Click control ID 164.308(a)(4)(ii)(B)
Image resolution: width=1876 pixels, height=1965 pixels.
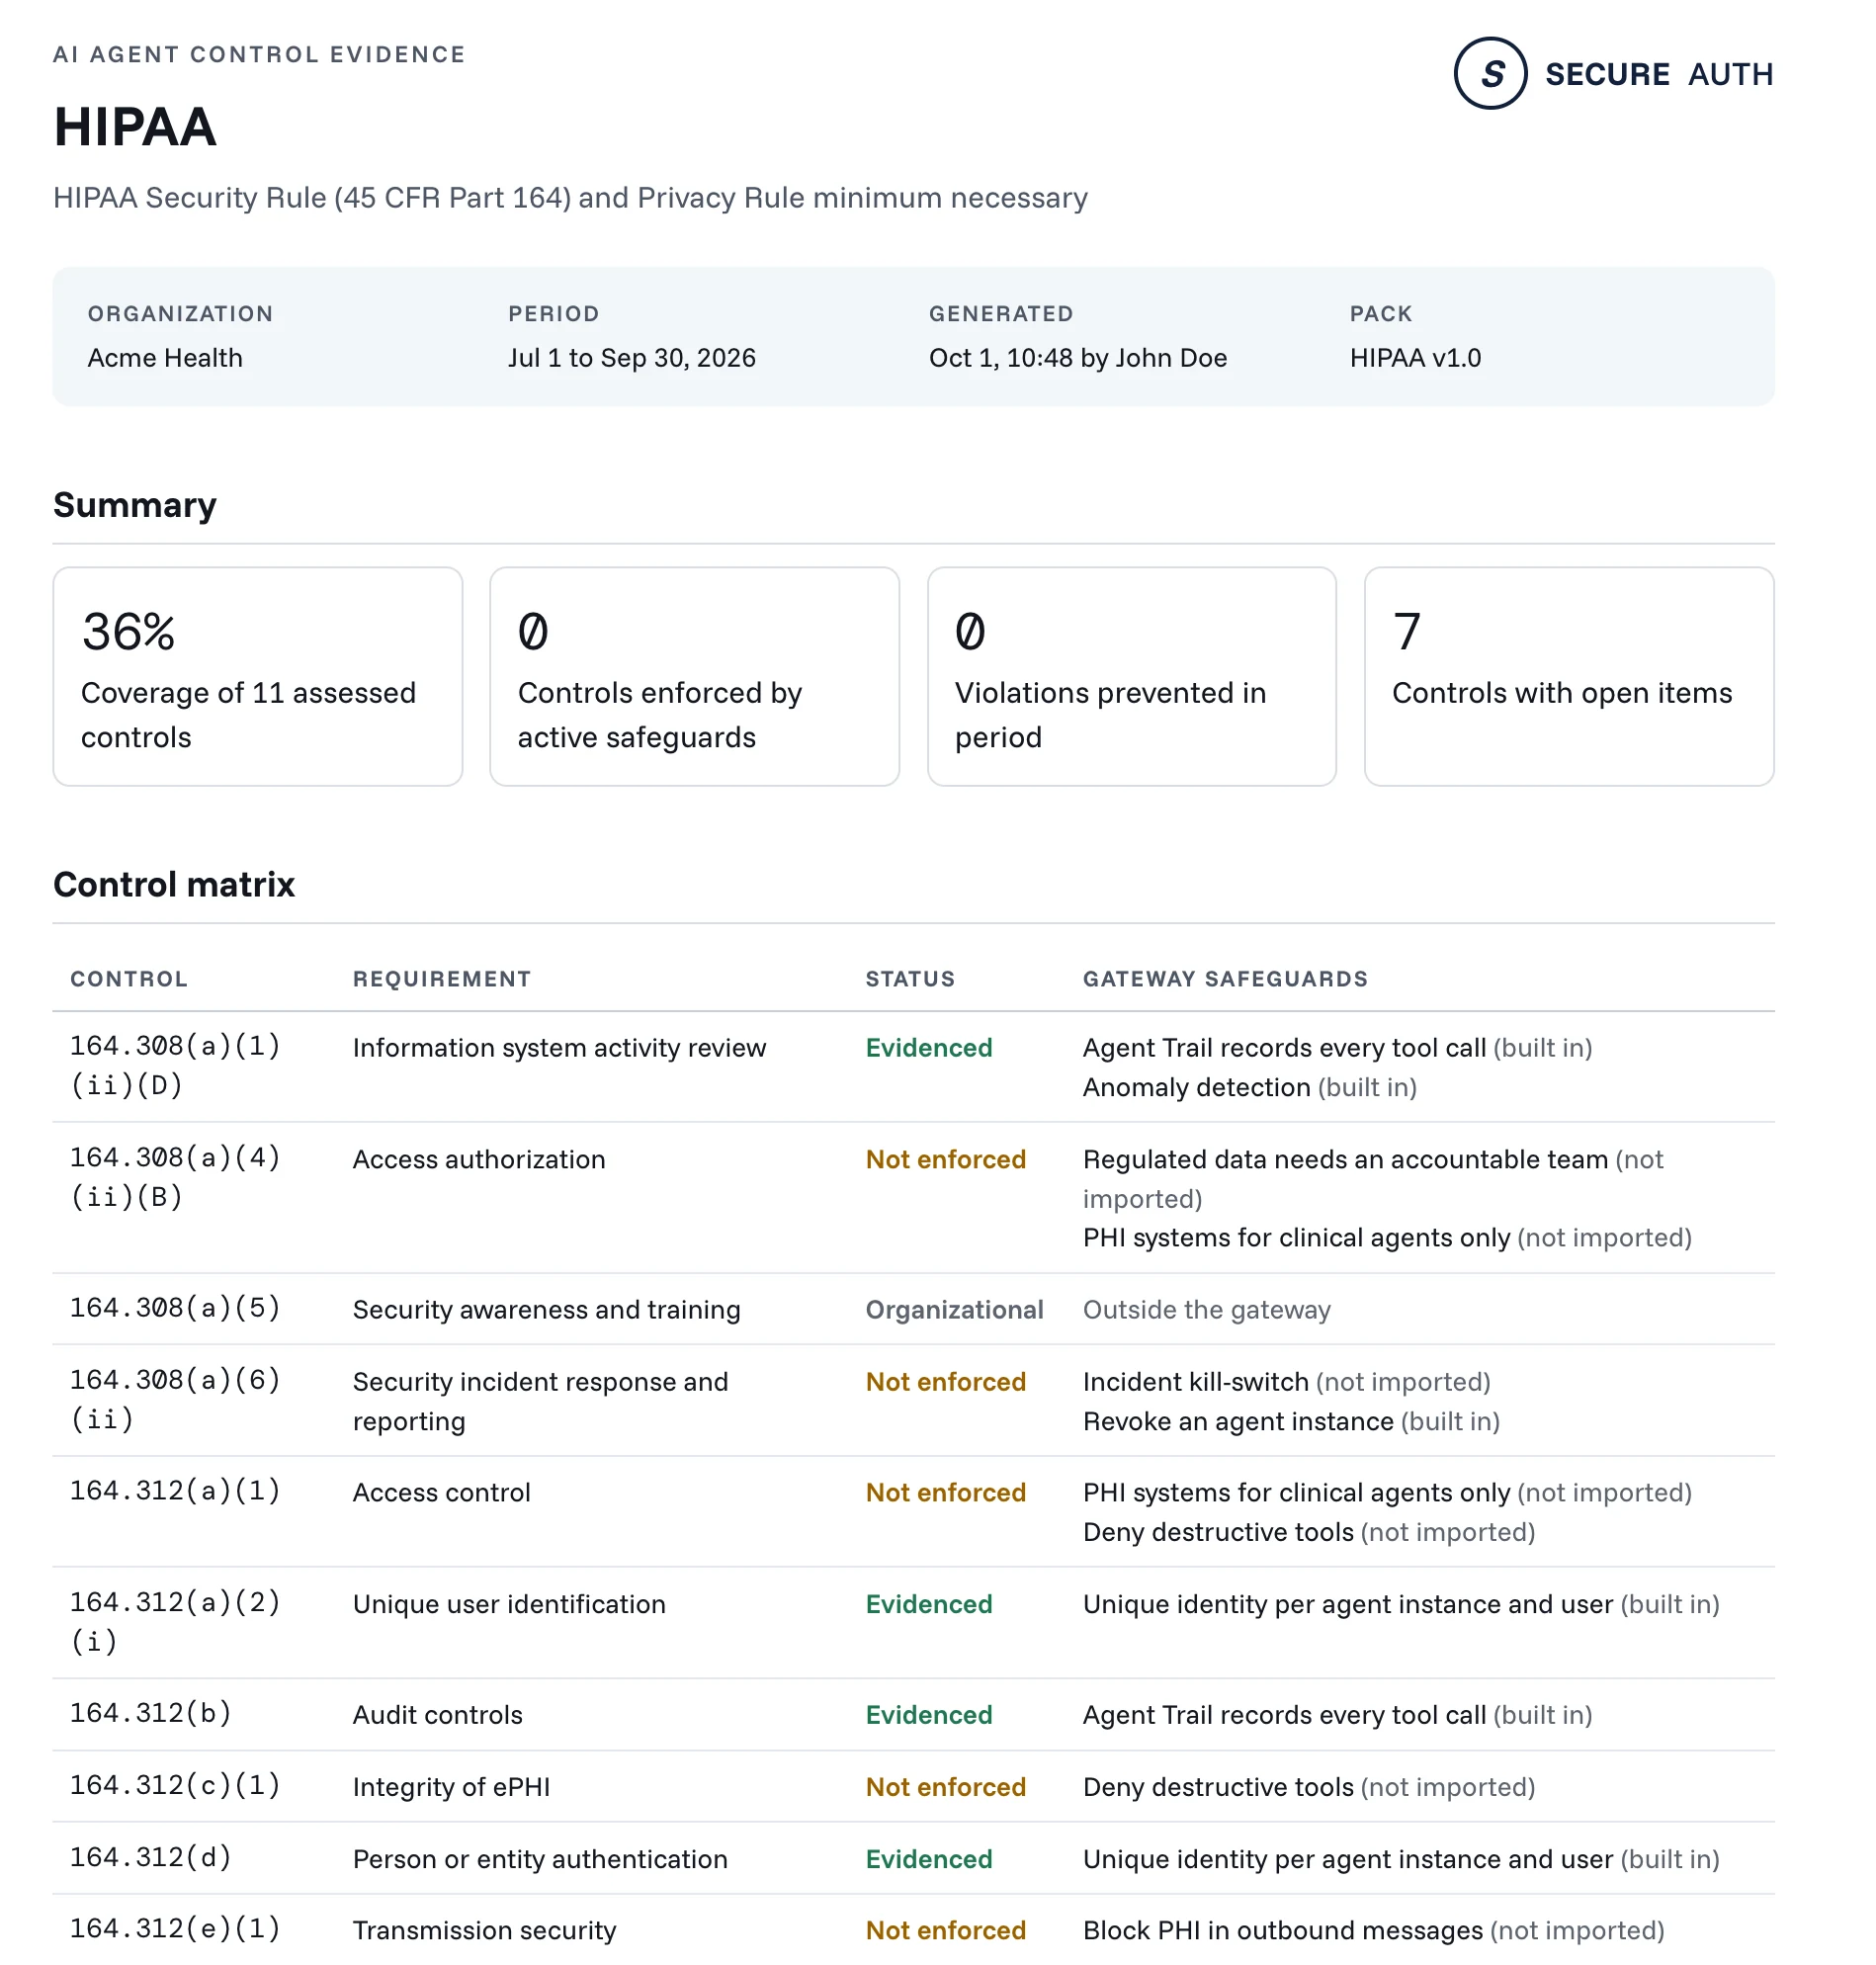(x=175, y=1177)
